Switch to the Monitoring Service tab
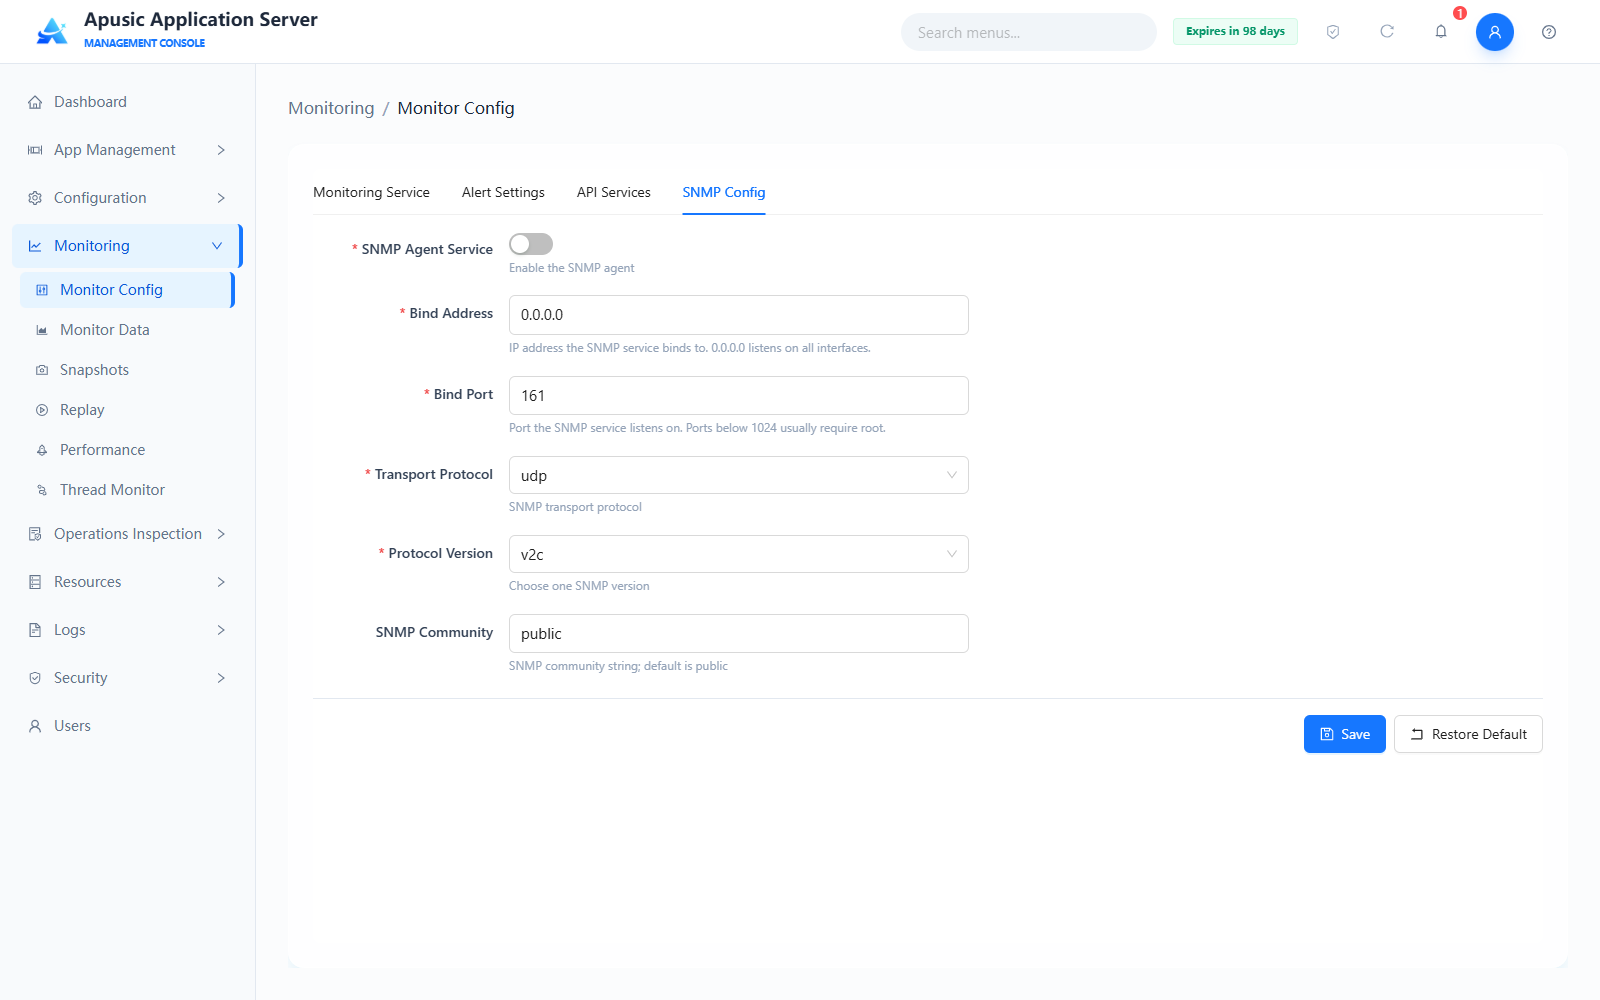Viewport: 1600px width, 1000px height. (371, 192)
